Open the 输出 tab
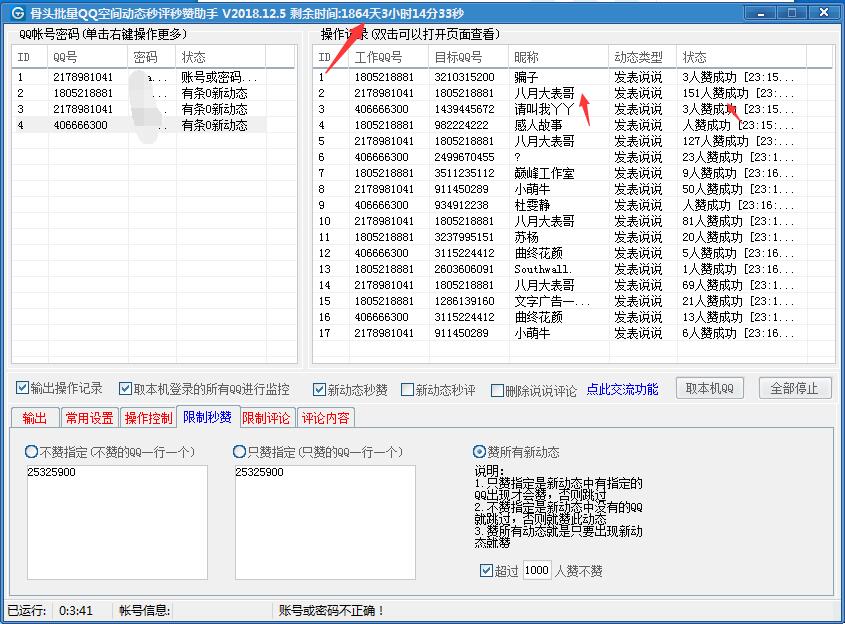The height and width of the screenshot is (624, 845). [34, 418]
